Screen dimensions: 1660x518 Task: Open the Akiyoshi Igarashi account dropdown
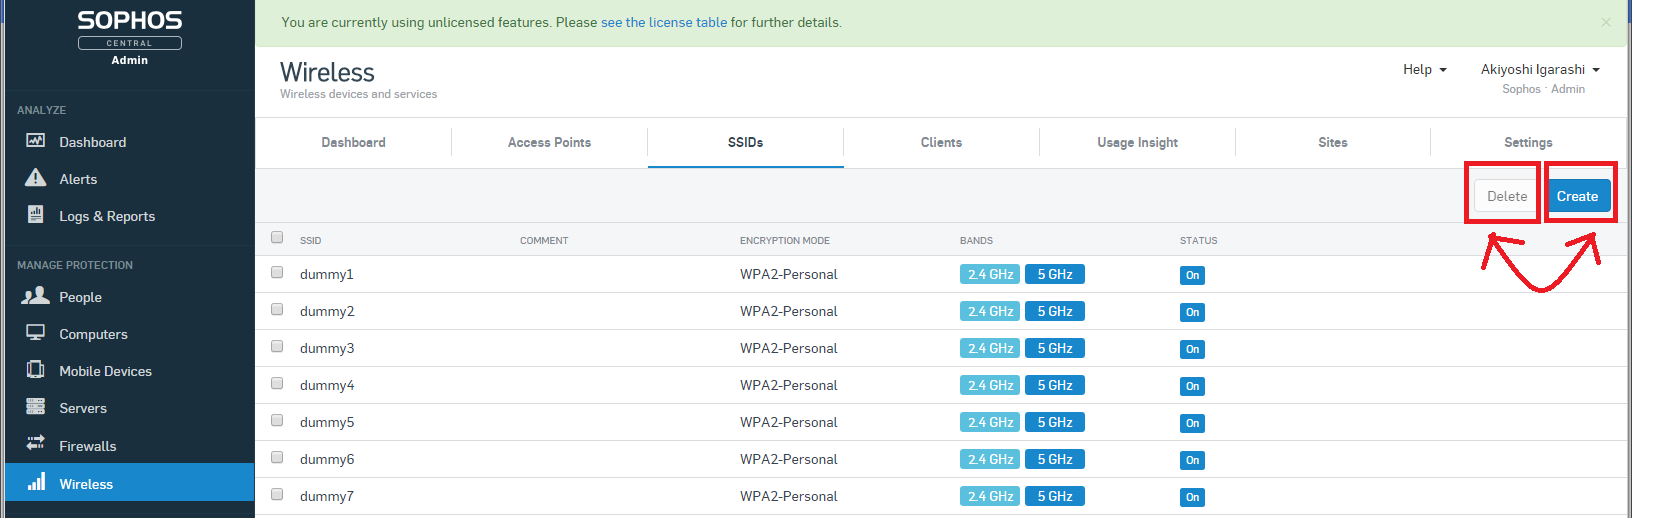(x=1540, y=69)
